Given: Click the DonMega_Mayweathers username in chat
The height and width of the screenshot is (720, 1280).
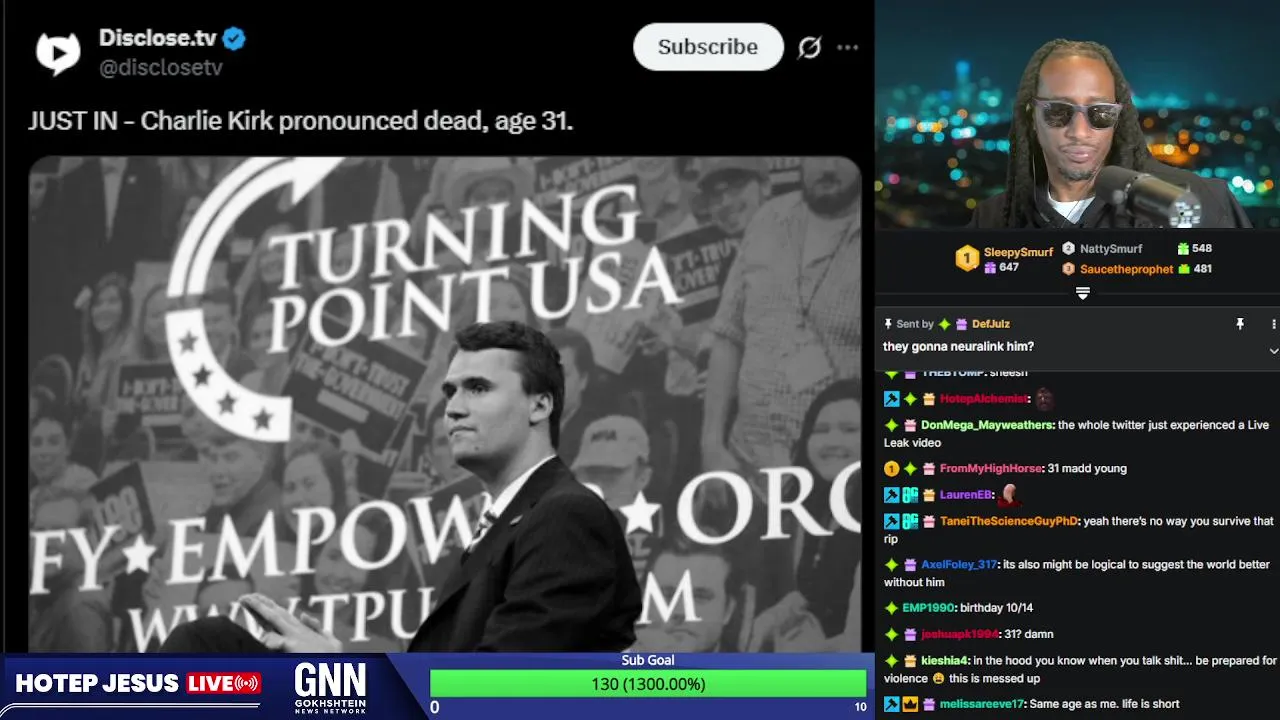Looking at the screenshot, I should (x=987, y=425).
